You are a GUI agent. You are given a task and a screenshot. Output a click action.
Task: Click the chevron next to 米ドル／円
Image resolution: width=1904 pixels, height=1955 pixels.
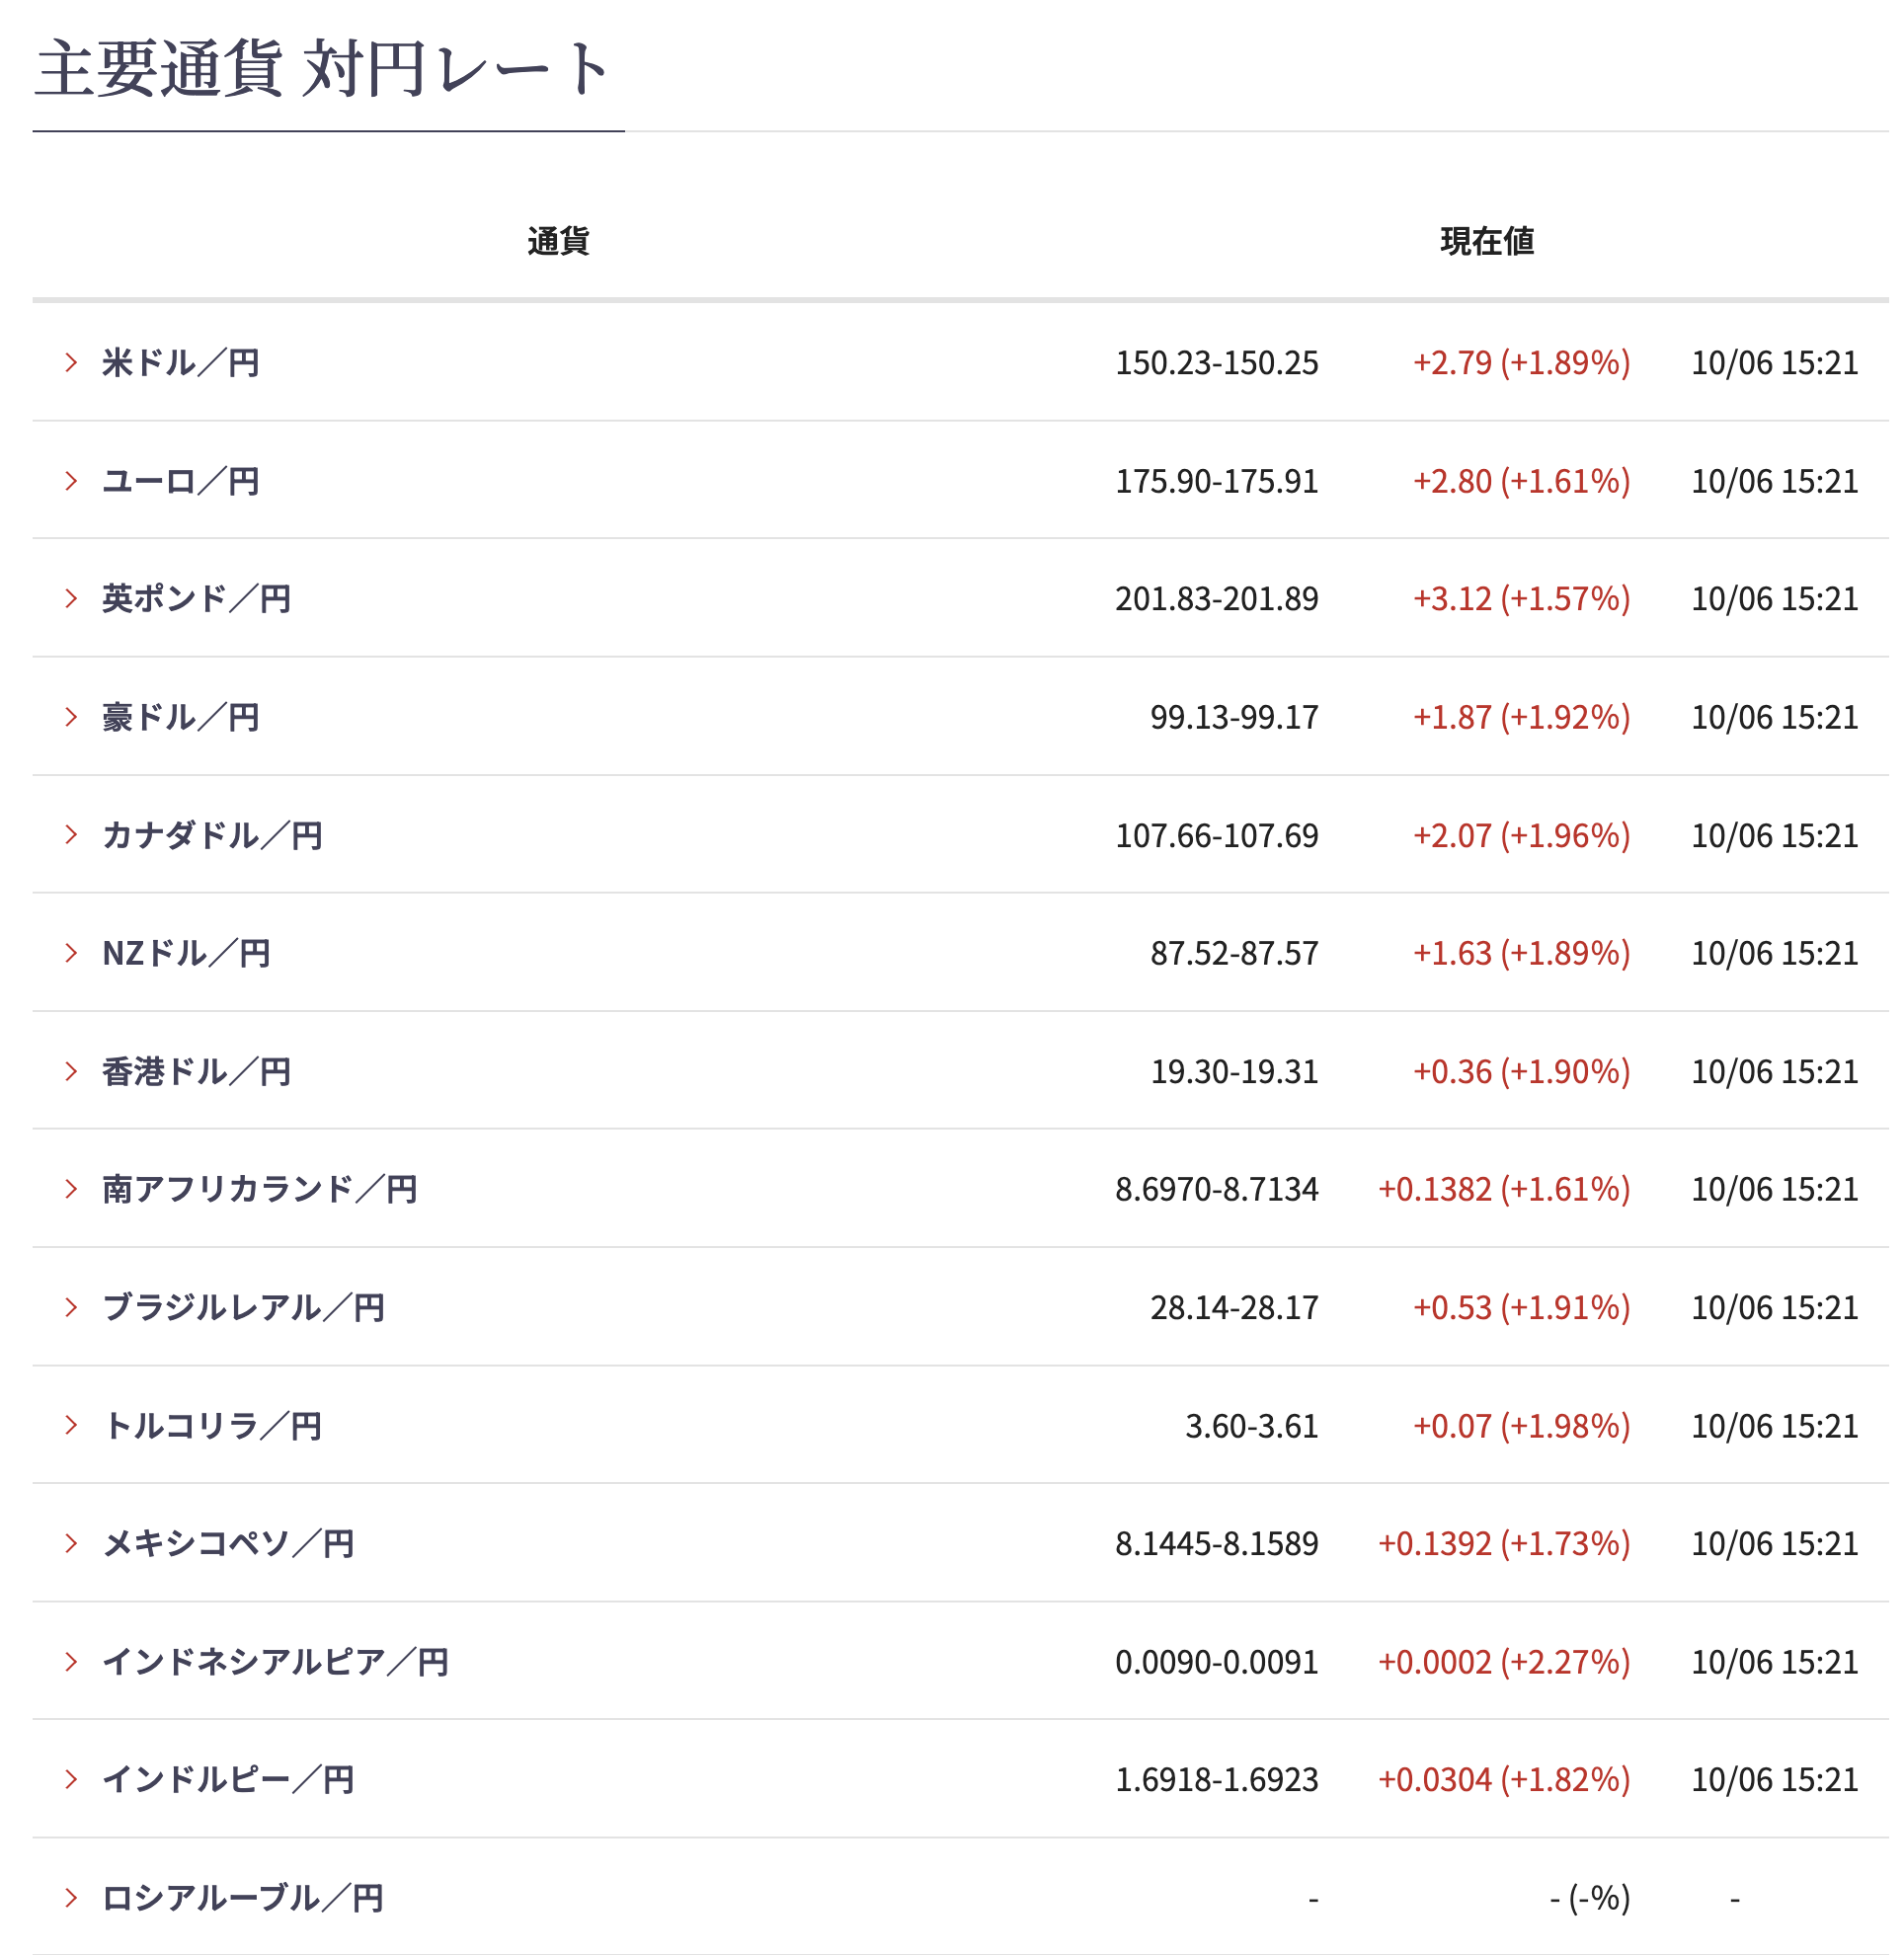[71, 362]
